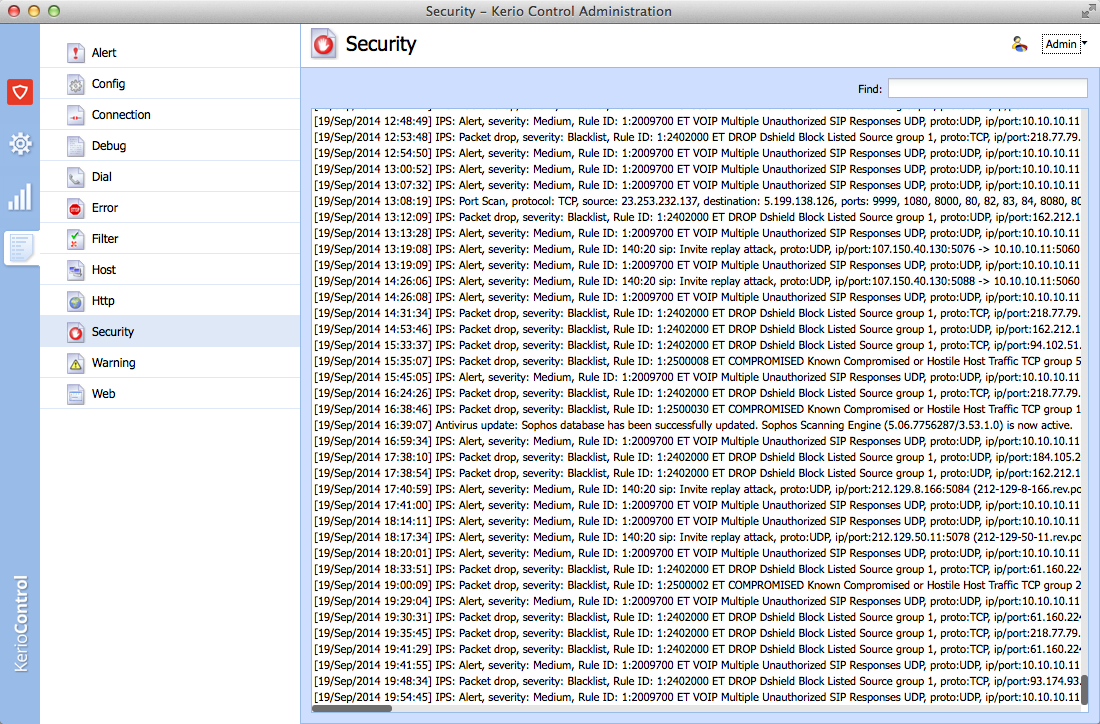The height and width of the screenshot is (724, 1100).
Task: Open the Configuration gear section
Action: [x=20, y=144]
